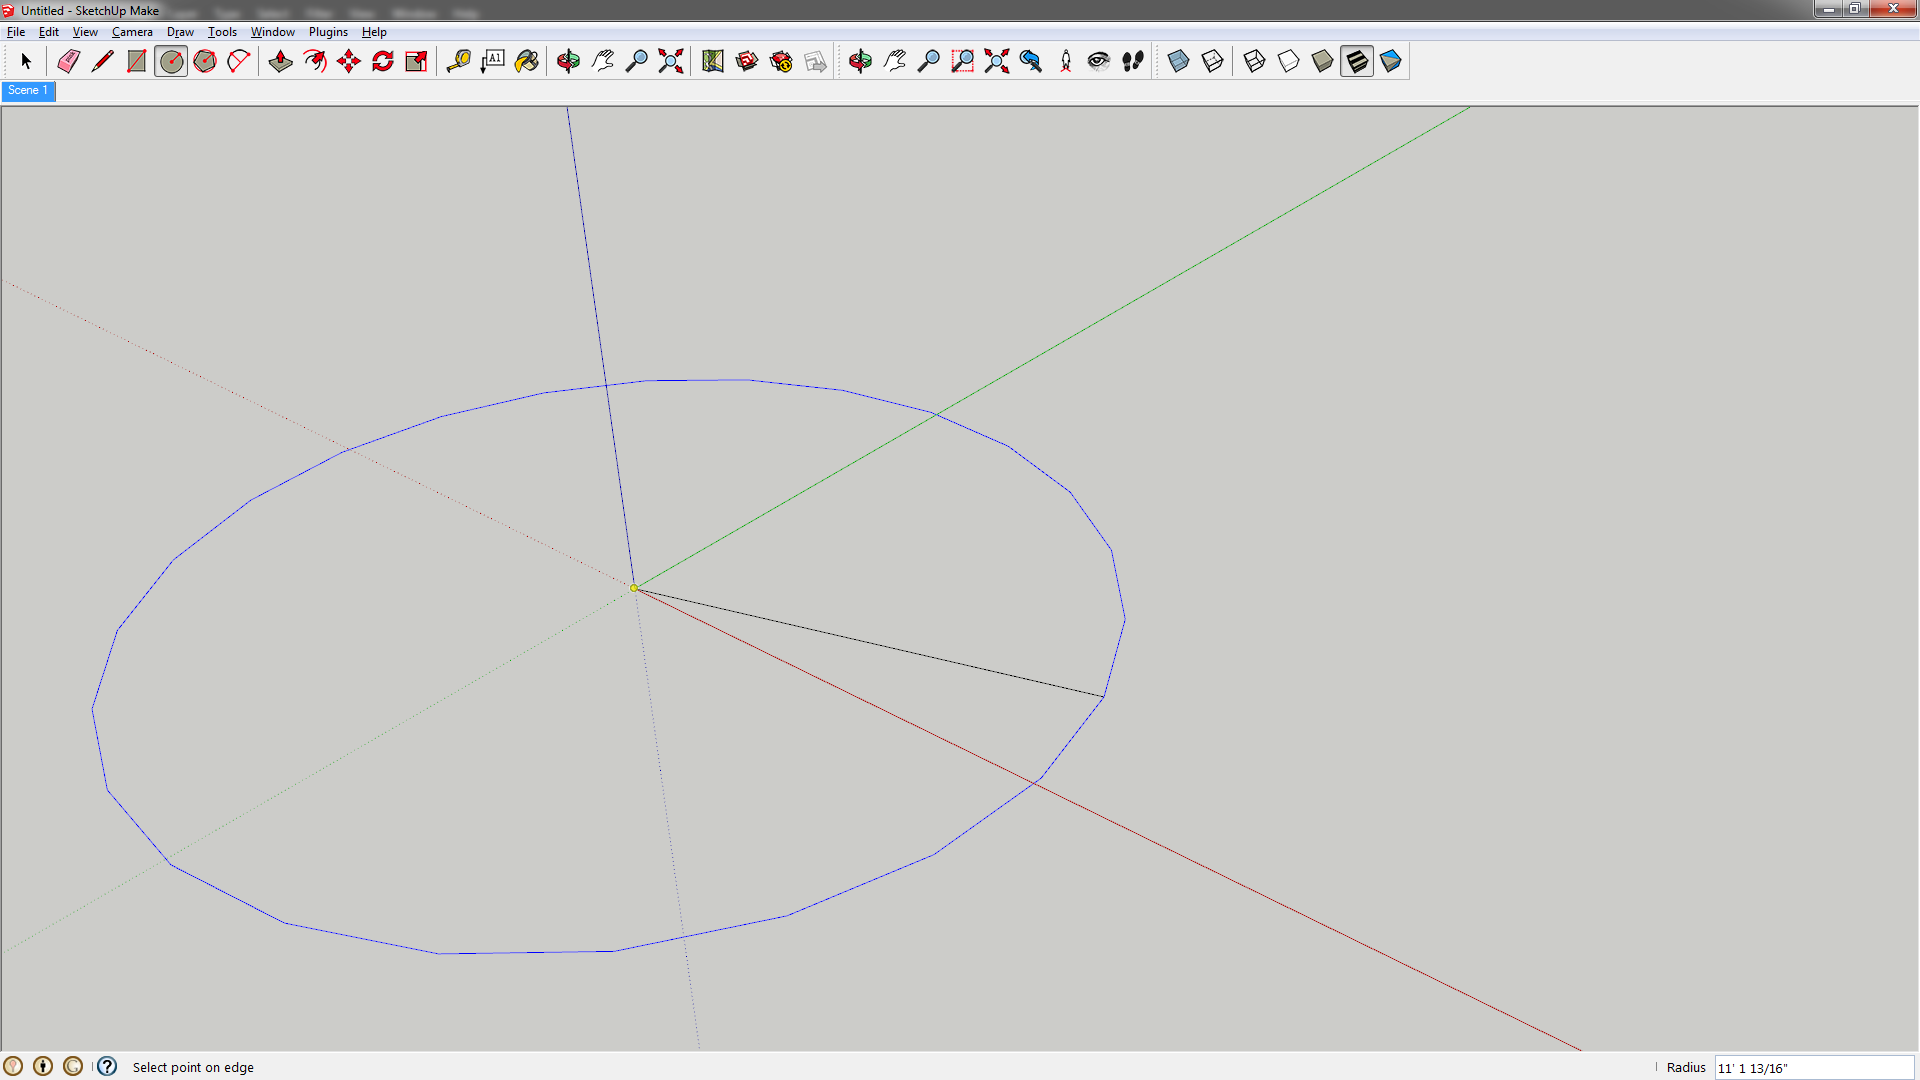The image size is (1920, 1080).
Task: Open the Plugins menu
Action: [x=328, y=32]
